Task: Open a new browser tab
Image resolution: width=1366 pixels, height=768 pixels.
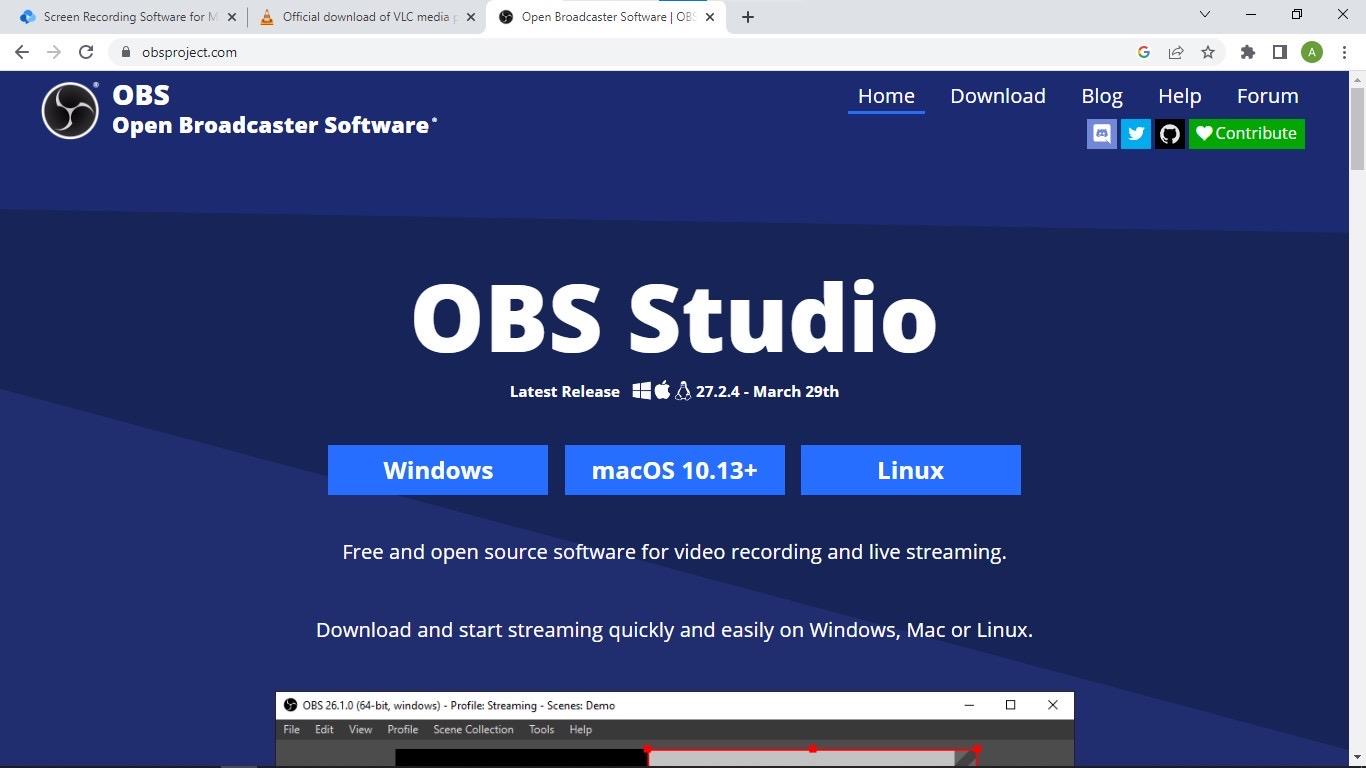Action: click(x=748, y=16)
